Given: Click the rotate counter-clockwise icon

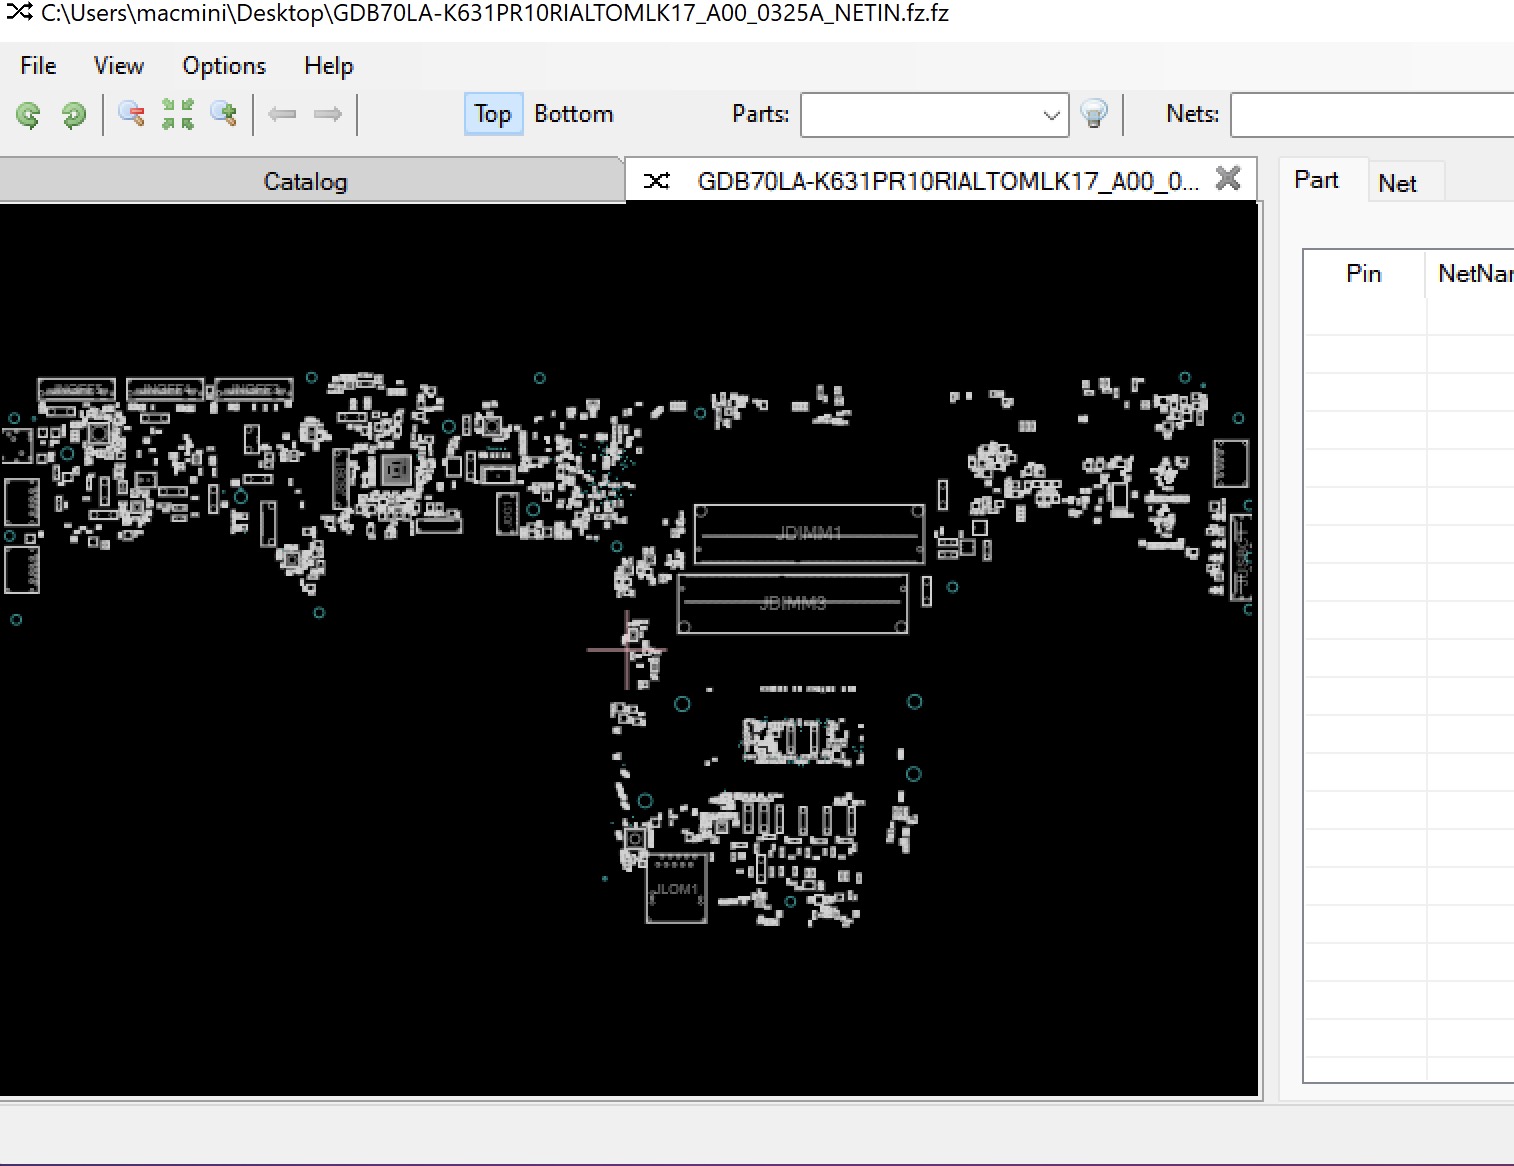Looking at the screenshot, I should pos(28,115).
